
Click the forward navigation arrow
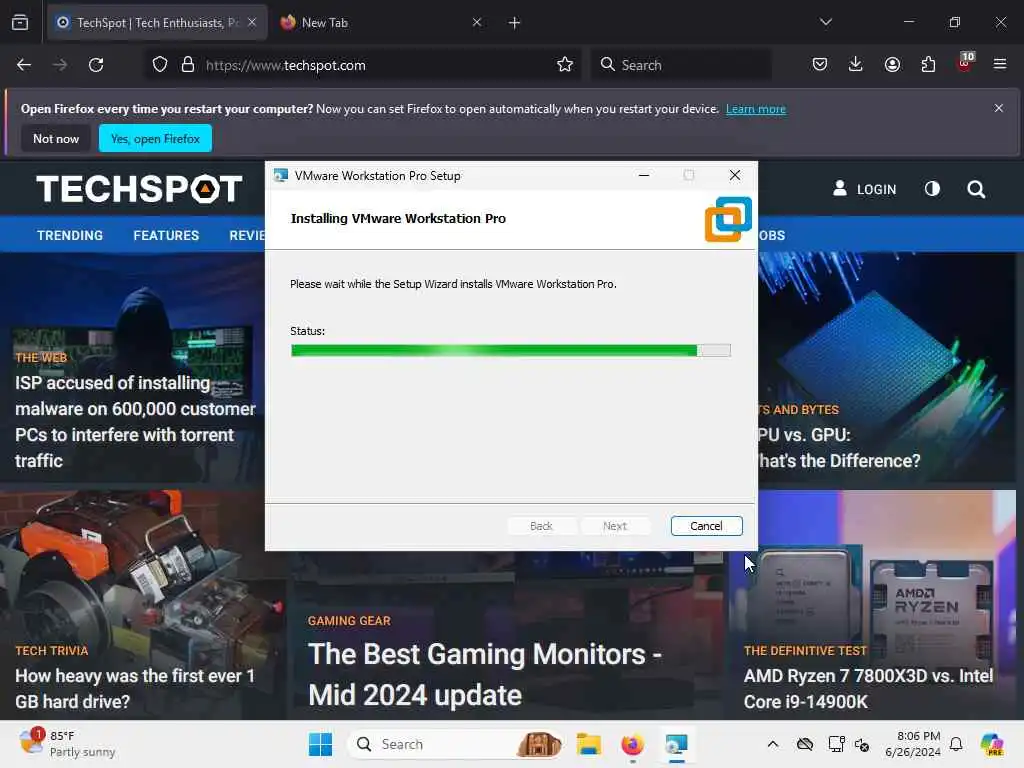coord(60,65)
